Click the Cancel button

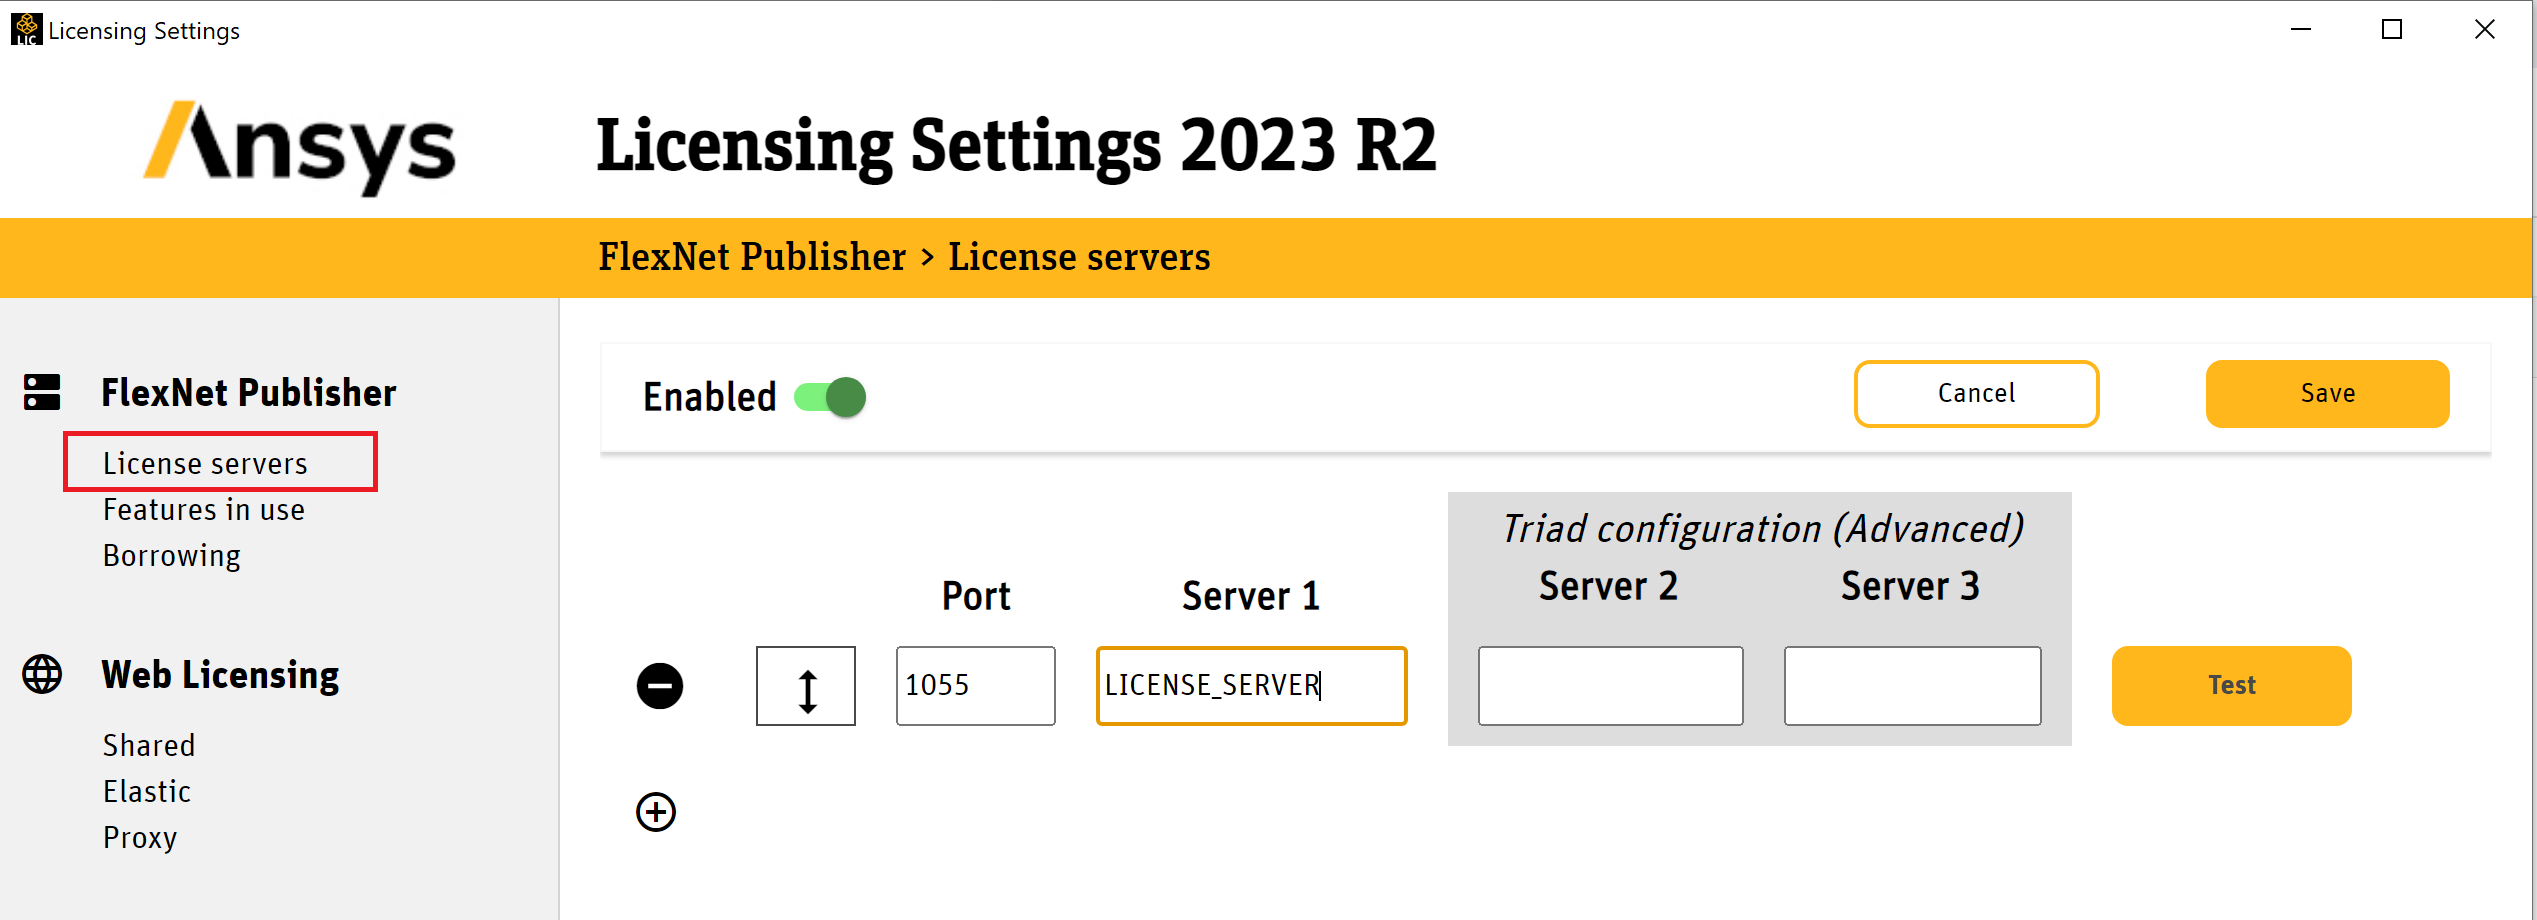[1976, 394]
